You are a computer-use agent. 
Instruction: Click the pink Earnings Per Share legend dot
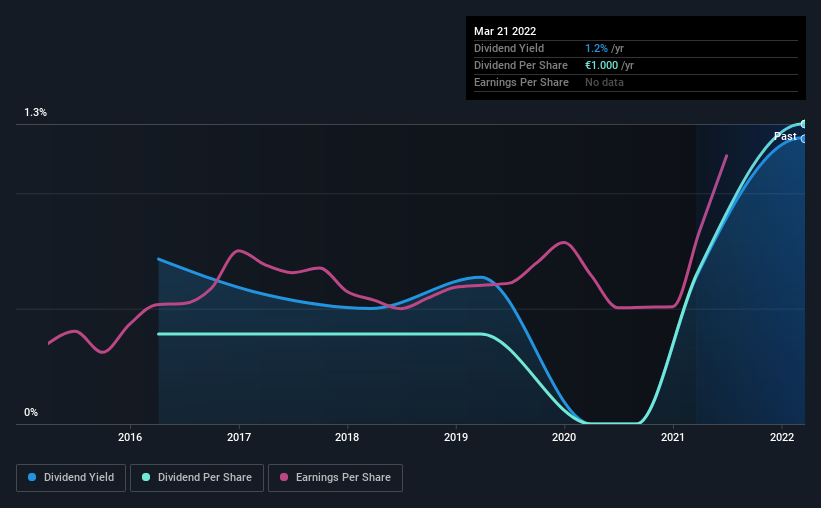coord(284,477)
